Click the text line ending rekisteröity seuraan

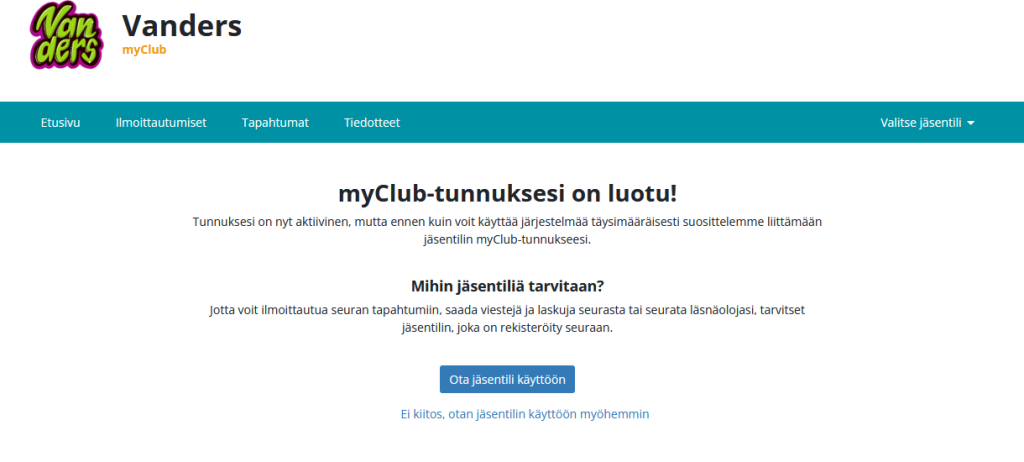point(512,328)
